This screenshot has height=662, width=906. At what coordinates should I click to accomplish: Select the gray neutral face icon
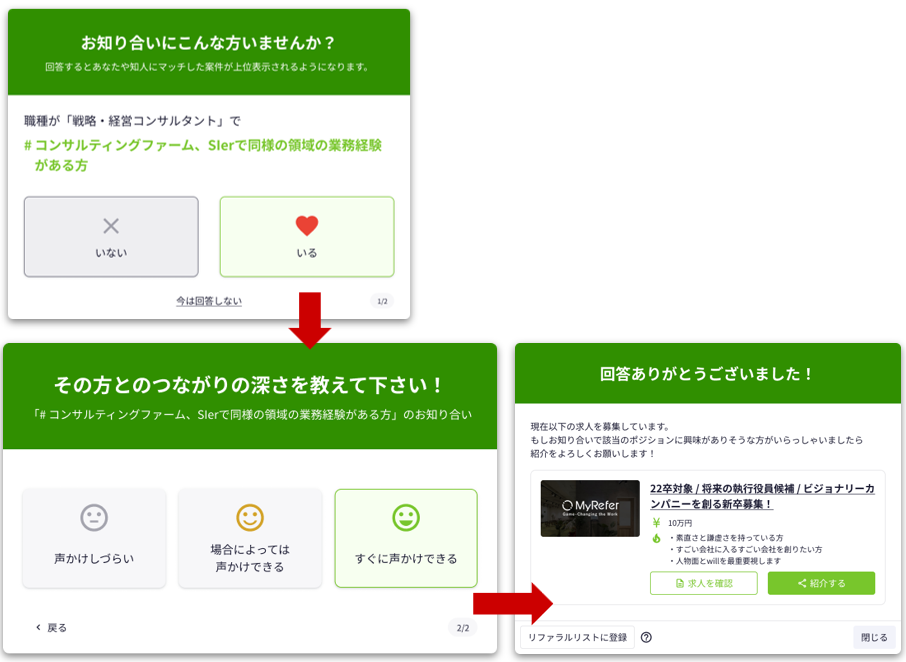click(94, 517)
